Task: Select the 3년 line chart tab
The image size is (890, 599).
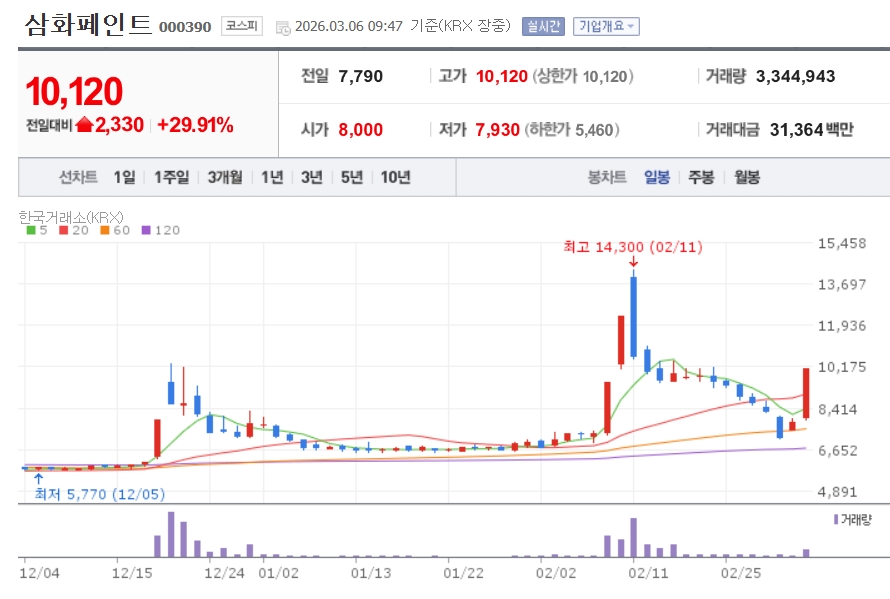Action: click(312, 178)
